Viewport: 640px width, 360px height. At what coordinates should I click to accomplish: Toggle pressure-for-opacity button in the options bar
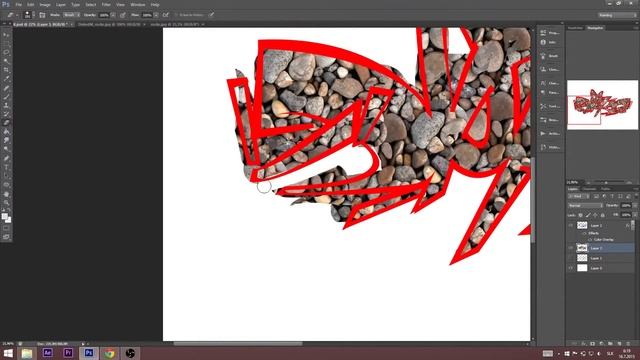[x=122, y=15]
